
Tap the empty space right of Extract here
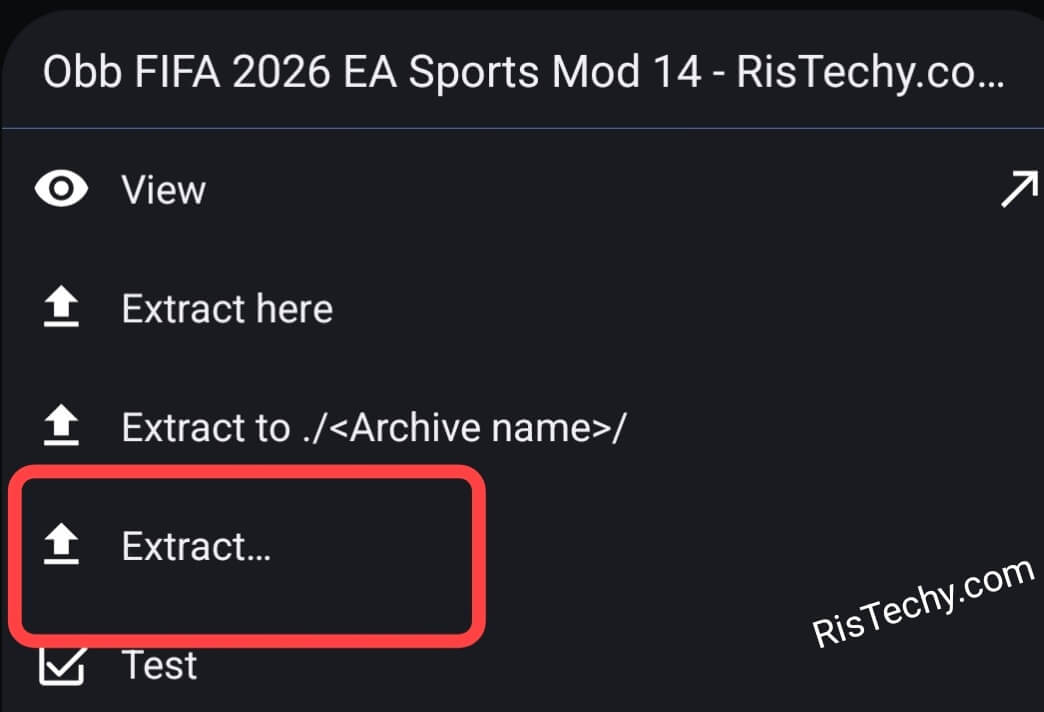pyautogui.click(x=680, y=309)
